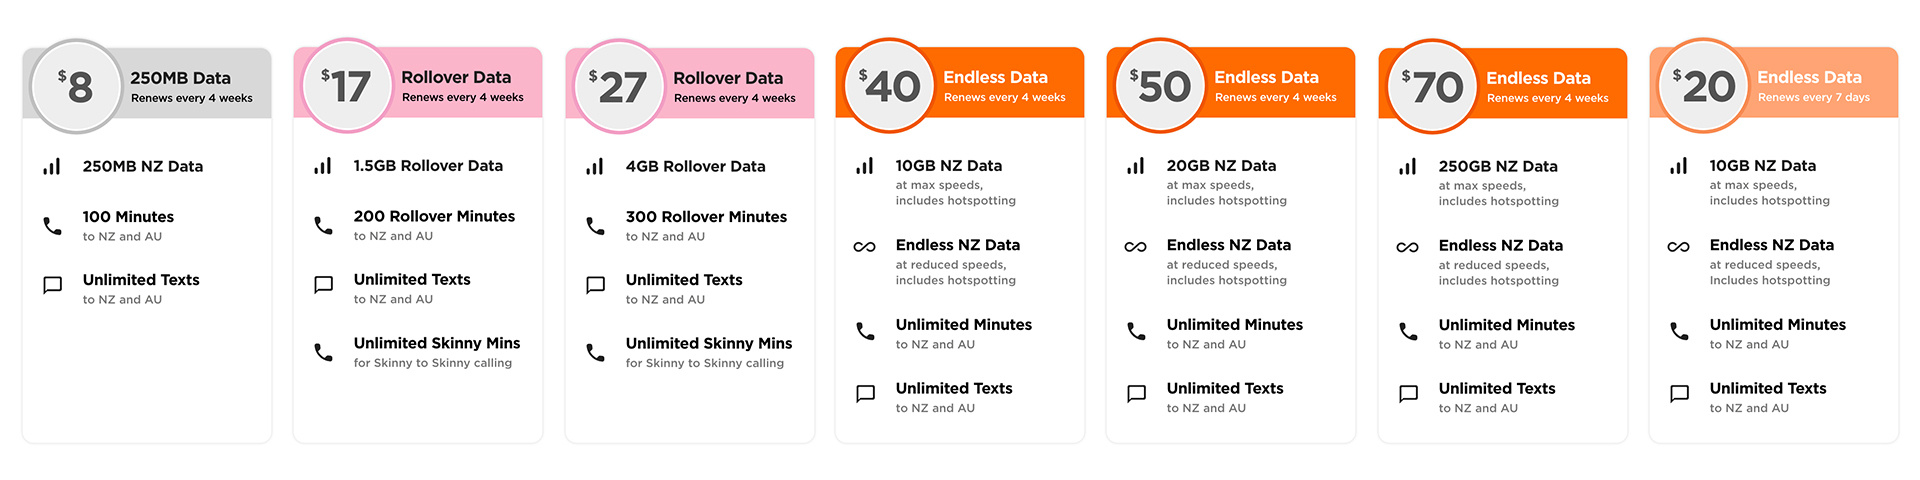Screen dimensions: 1920x480
Task: Click the infinity icon in the $20 weekly plan
Action: (1679, 247)
